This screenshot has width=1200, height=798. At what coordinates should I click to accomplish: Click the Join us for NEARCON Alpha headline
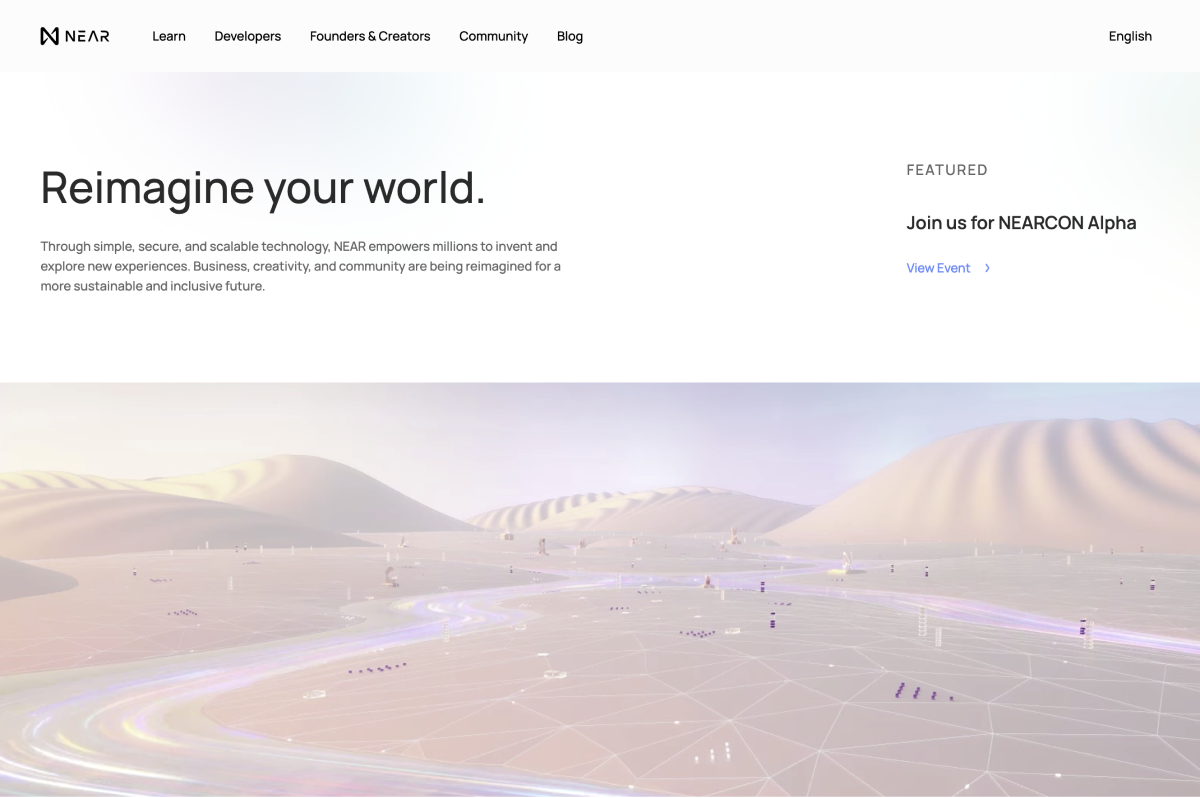(1021, 223)
